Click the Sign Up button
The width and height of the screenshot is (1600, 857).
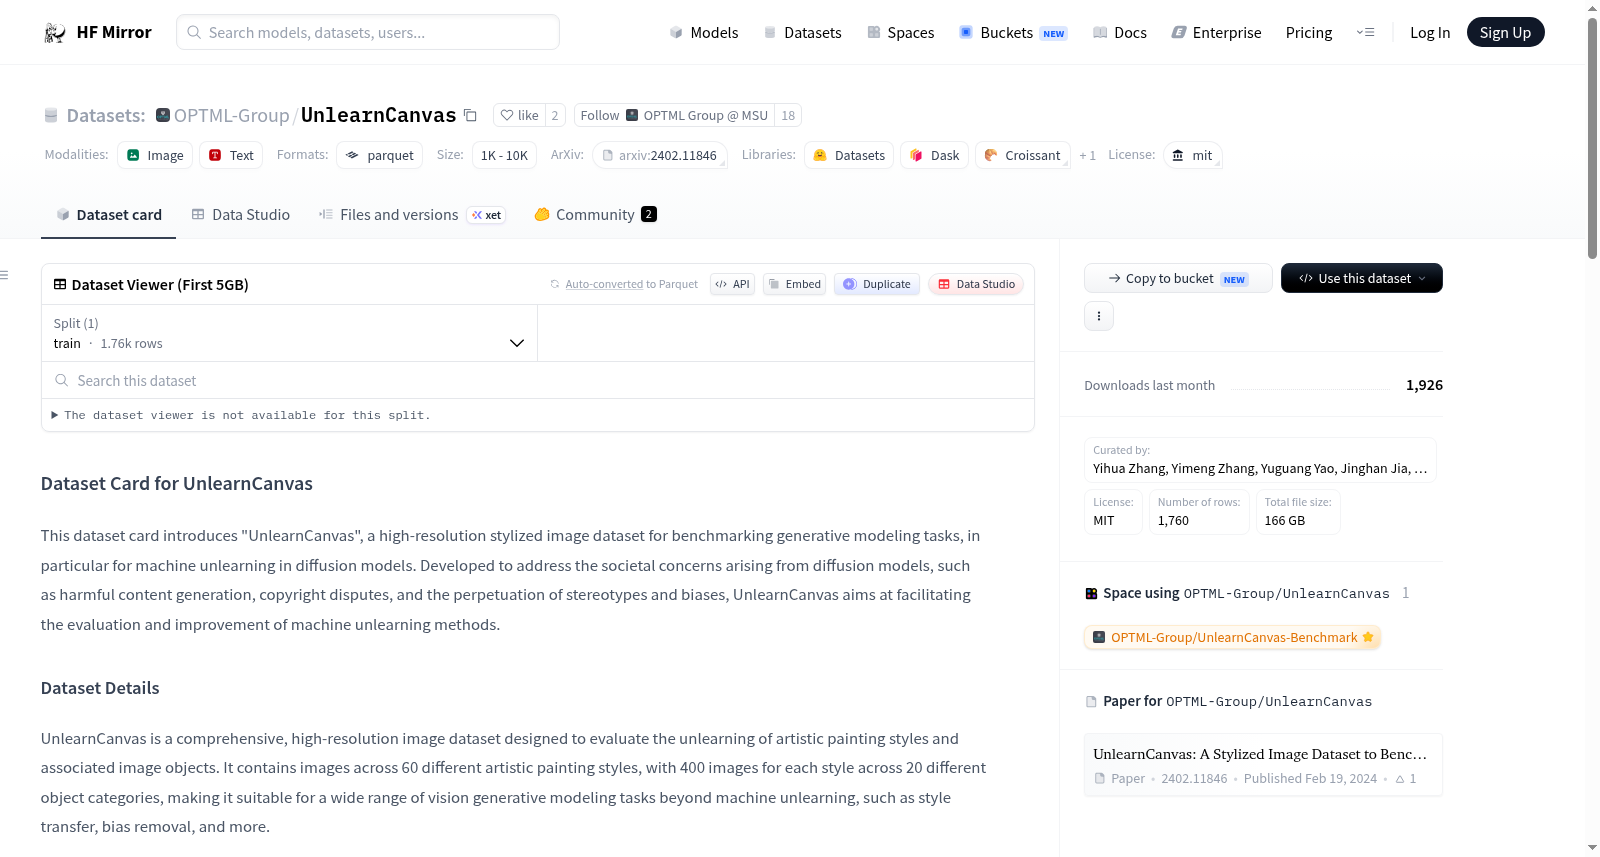[x=1505, y=32]
